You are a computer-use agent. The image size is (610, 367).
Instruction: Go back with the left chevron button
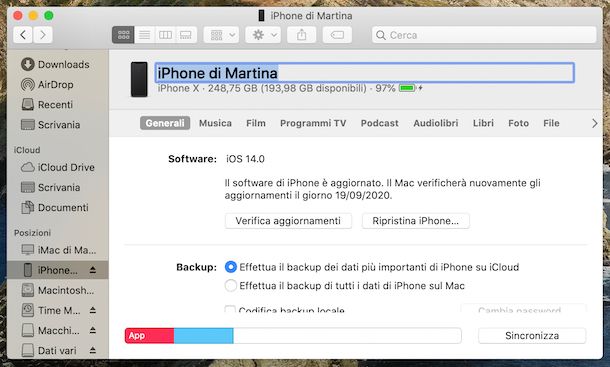click(x=23, y=35)
